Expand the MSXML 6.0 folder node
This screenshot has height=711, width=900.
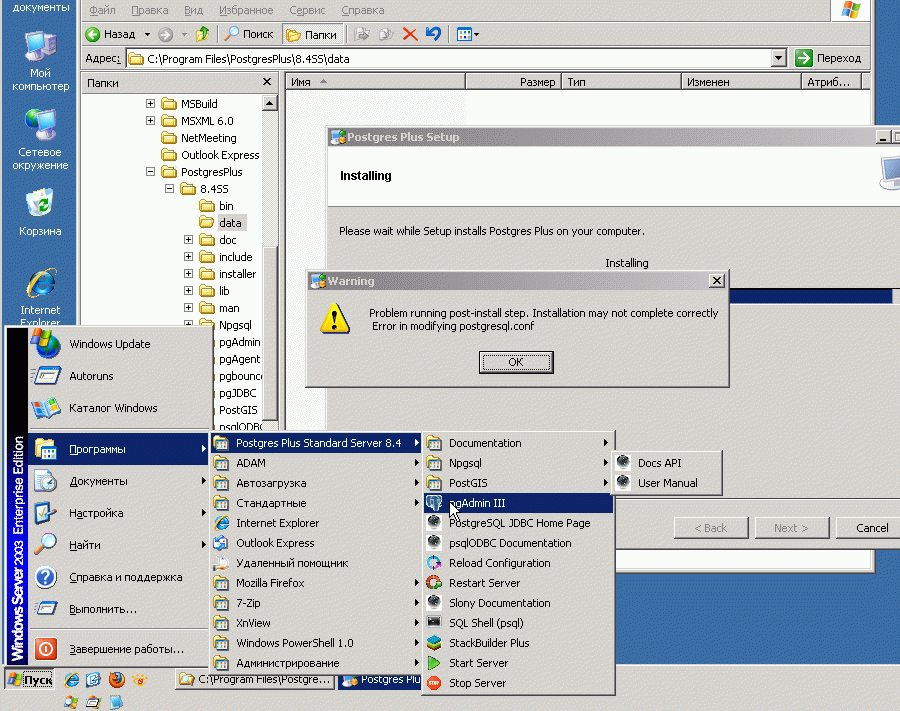click(x=150, y=121)
